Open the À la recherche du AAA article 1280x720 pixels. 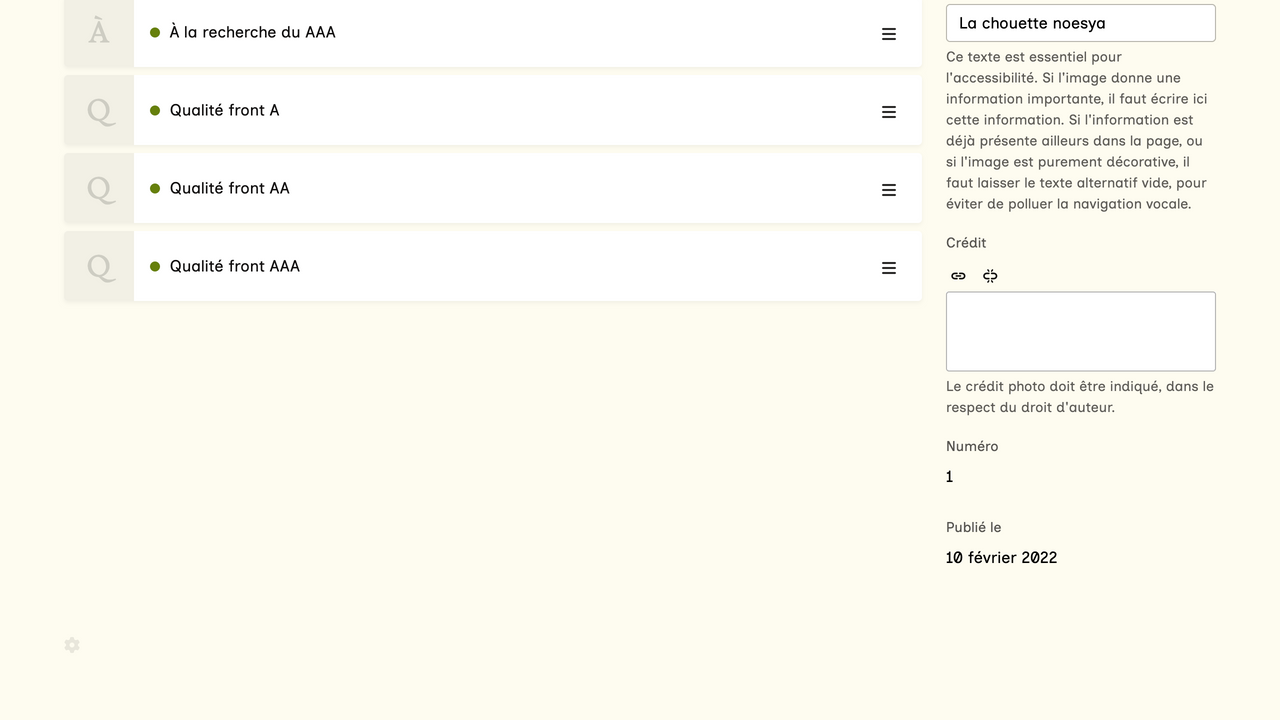click(252, 32)
